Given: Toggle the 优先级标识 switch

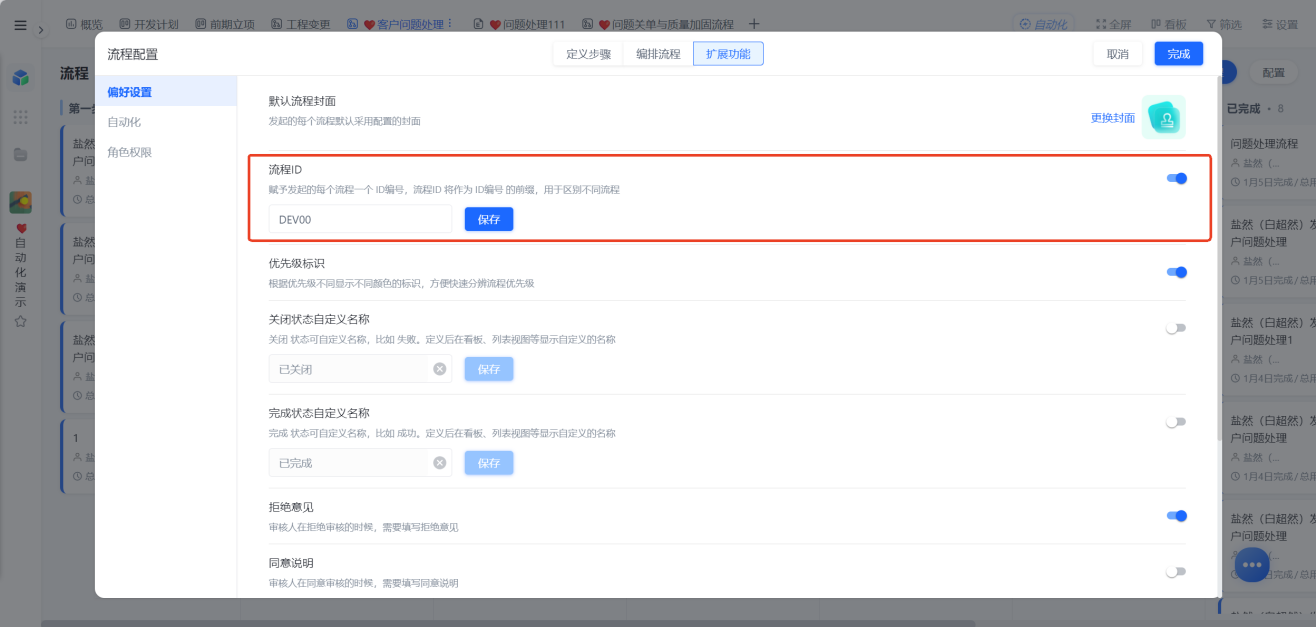Looking at the screenshot, I should click(x=1176, y=272).
